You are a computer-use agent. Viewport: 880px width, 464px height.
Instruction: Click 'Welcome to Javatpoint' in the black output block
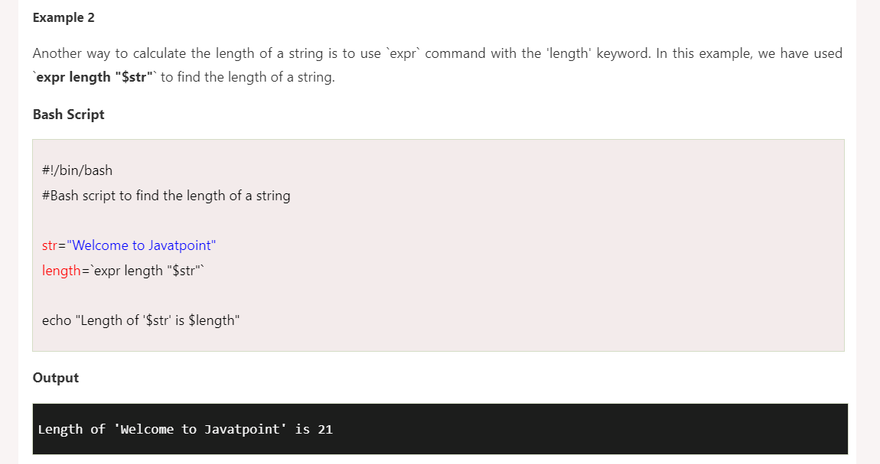pos(201,429)
